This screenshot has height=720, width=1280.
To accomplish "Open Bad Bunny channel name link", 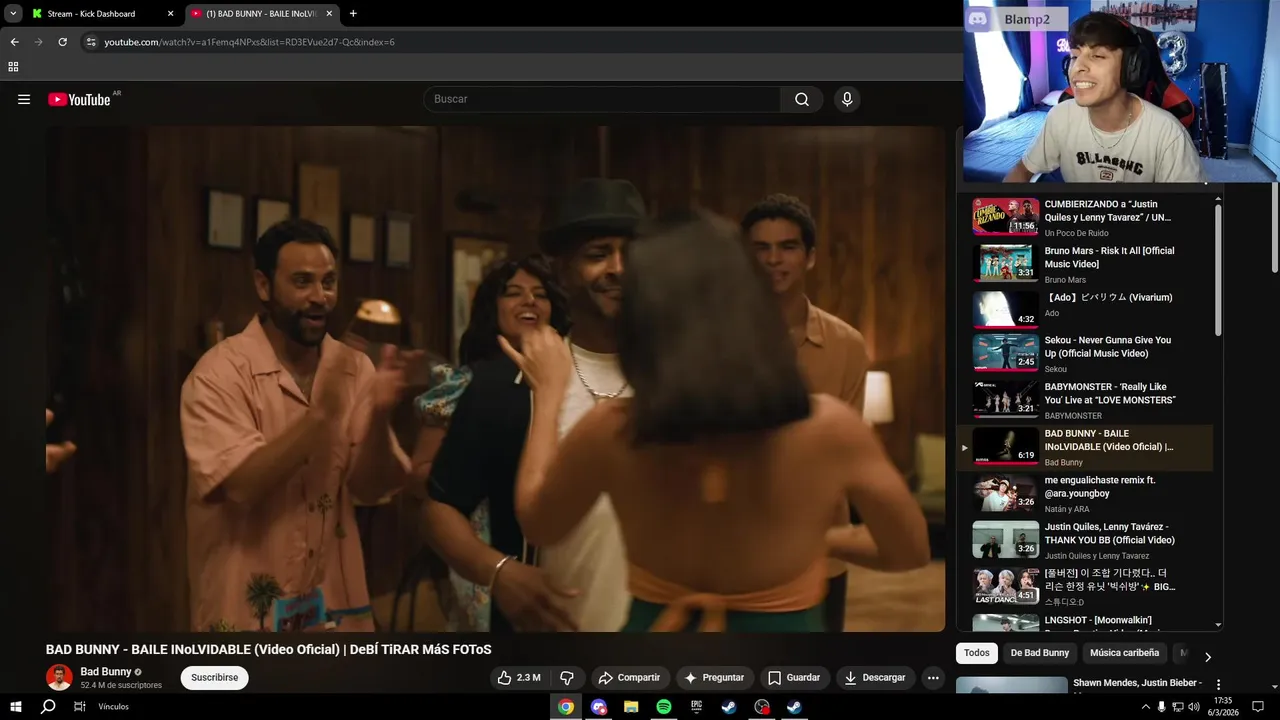I will click(106, 672).
